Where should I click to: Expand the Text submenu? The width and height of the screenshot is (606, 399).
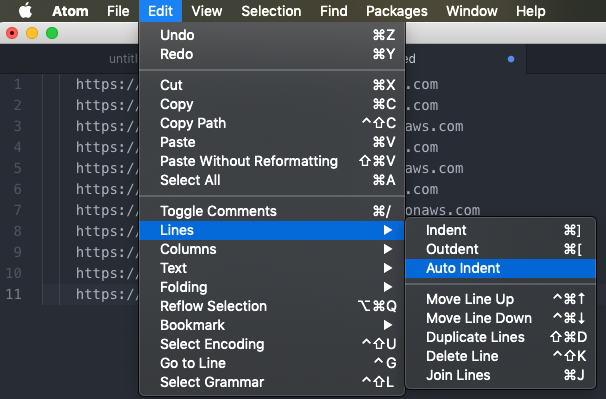pyautogui.click(x=272, y=268)
